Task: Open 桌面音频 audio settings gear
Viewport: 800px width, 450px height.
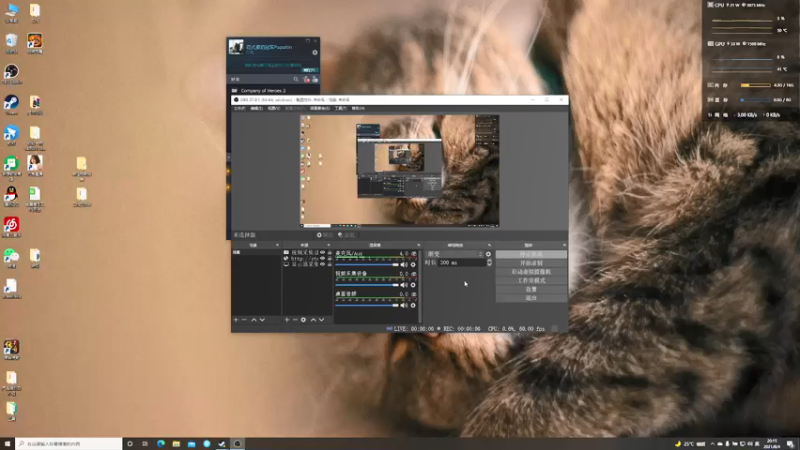Action: [413, 306]
